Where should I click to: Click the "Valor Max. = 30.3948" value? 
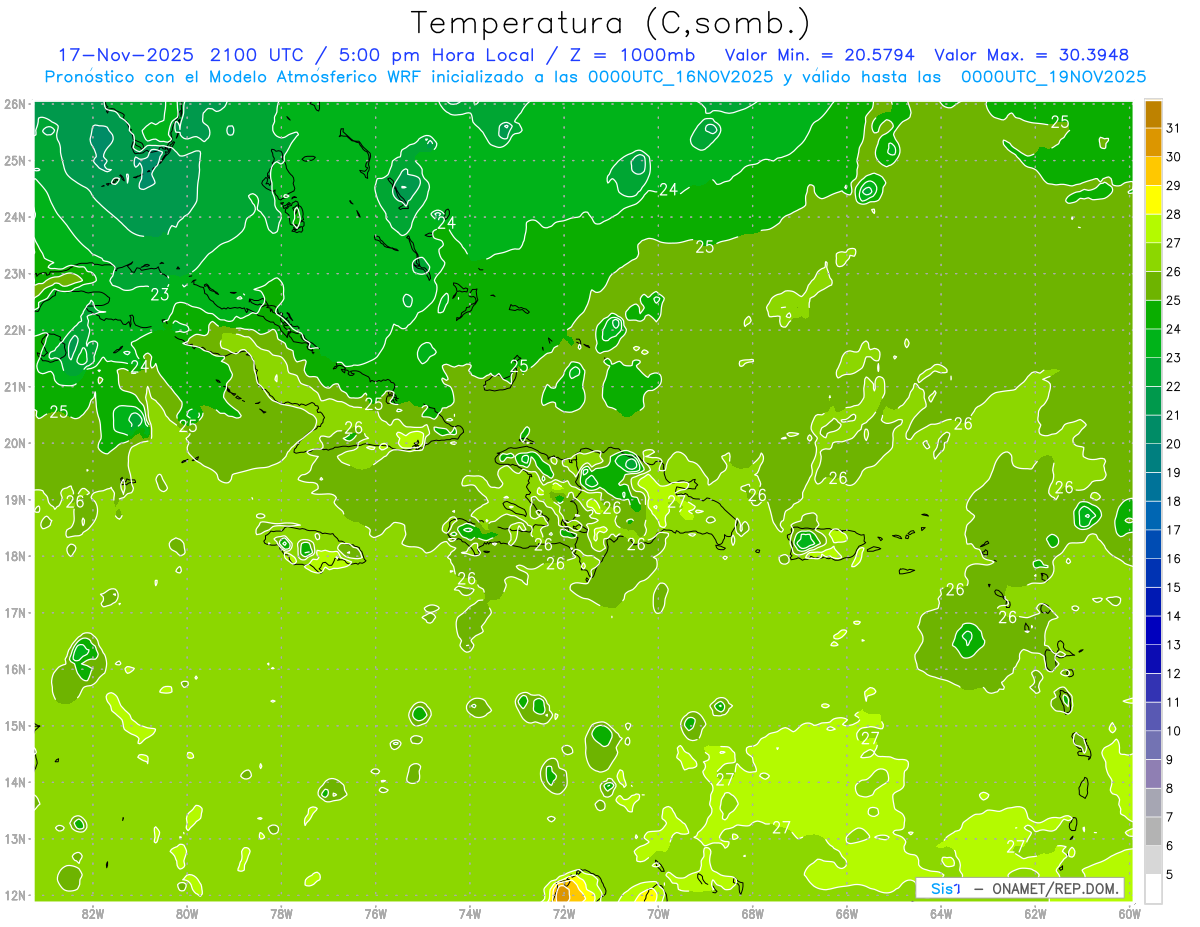pos(1031,55)
